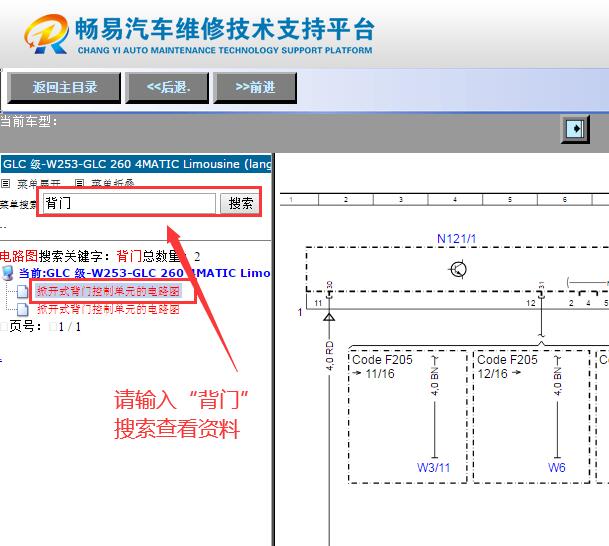Click document icon of highlighted 掀开式背门 entry
Viewport: 609px width, 546px height.
(x=23, y=291)
